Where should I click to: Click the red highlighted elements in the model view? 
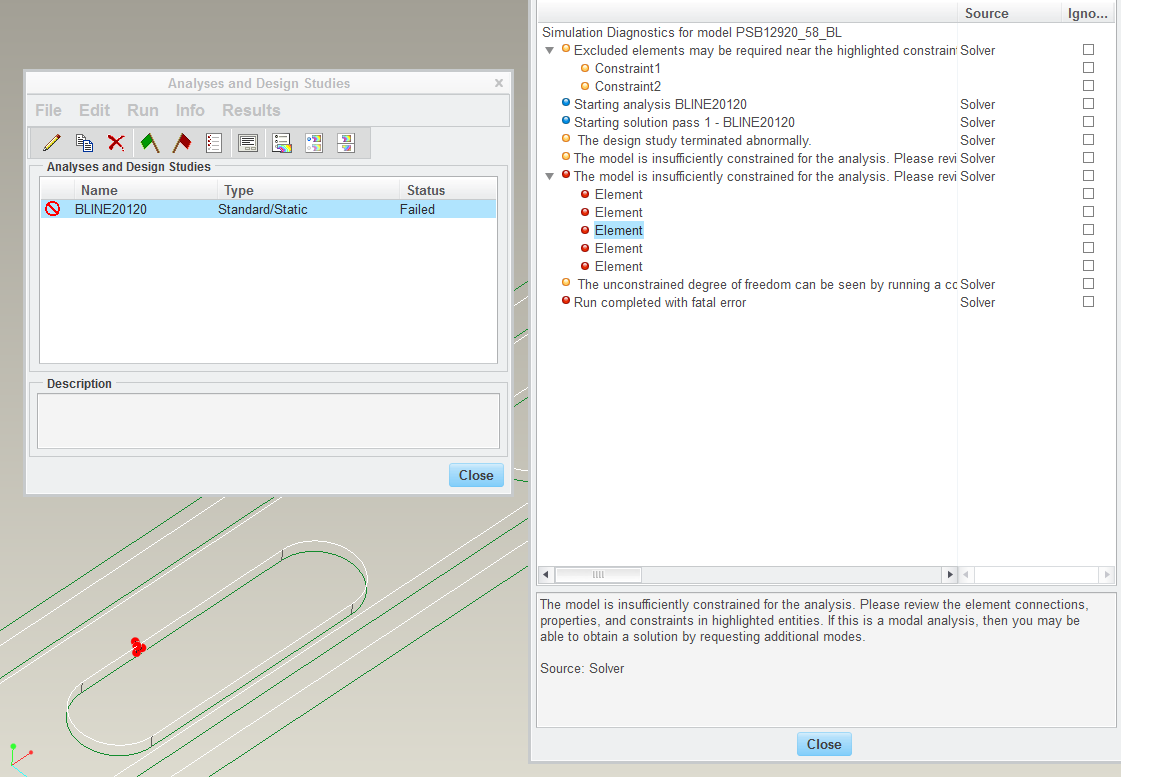(137, 646)
